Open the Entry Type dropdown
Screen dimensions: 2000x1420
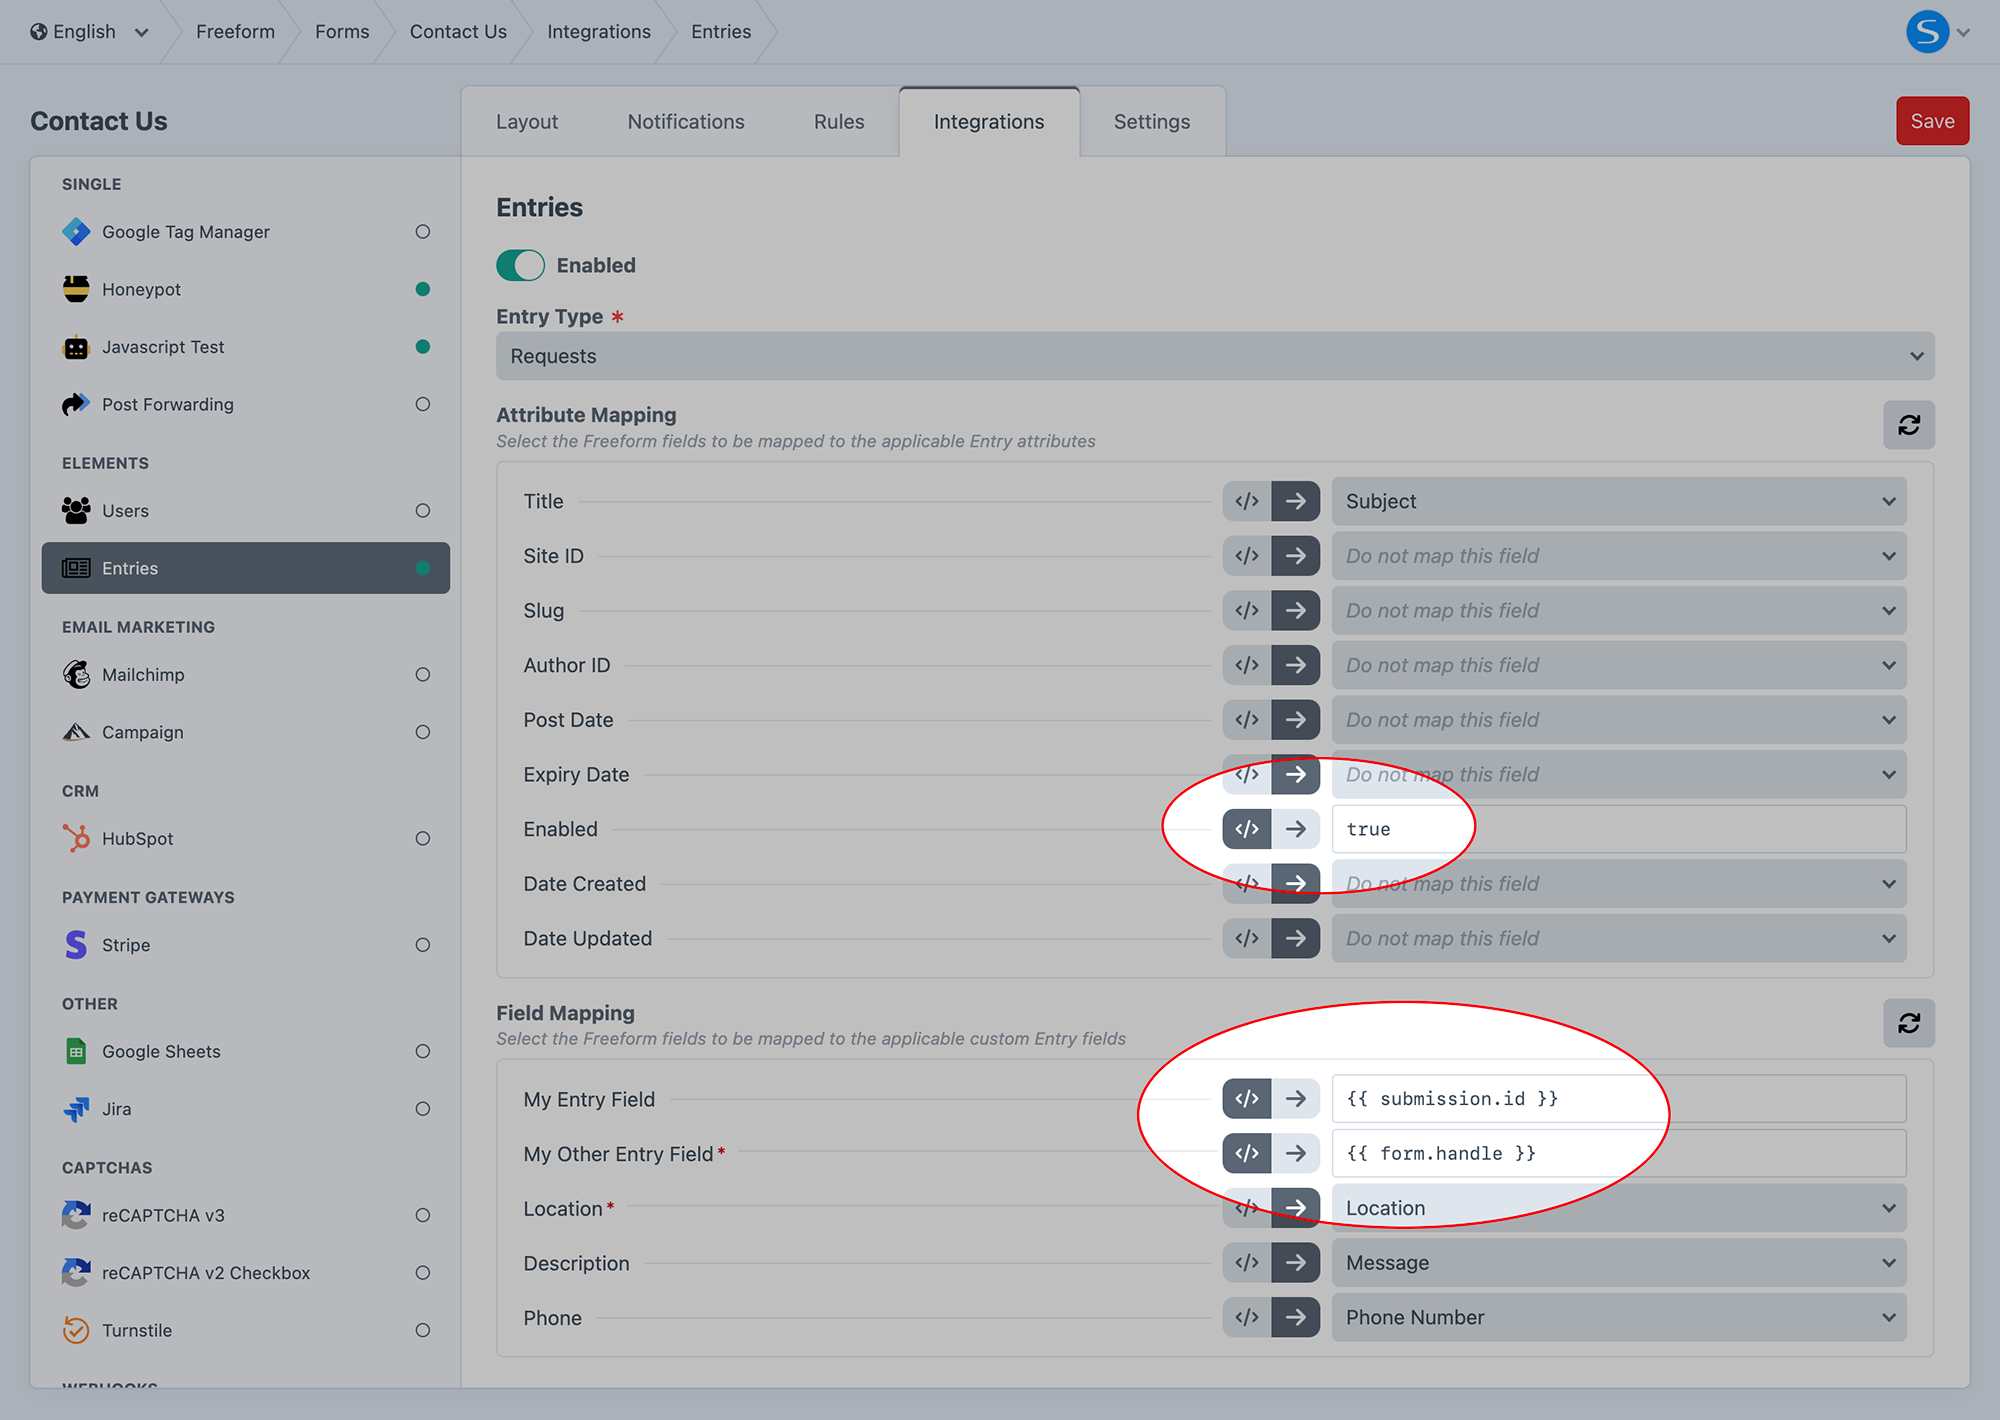tap(1213, 355)
